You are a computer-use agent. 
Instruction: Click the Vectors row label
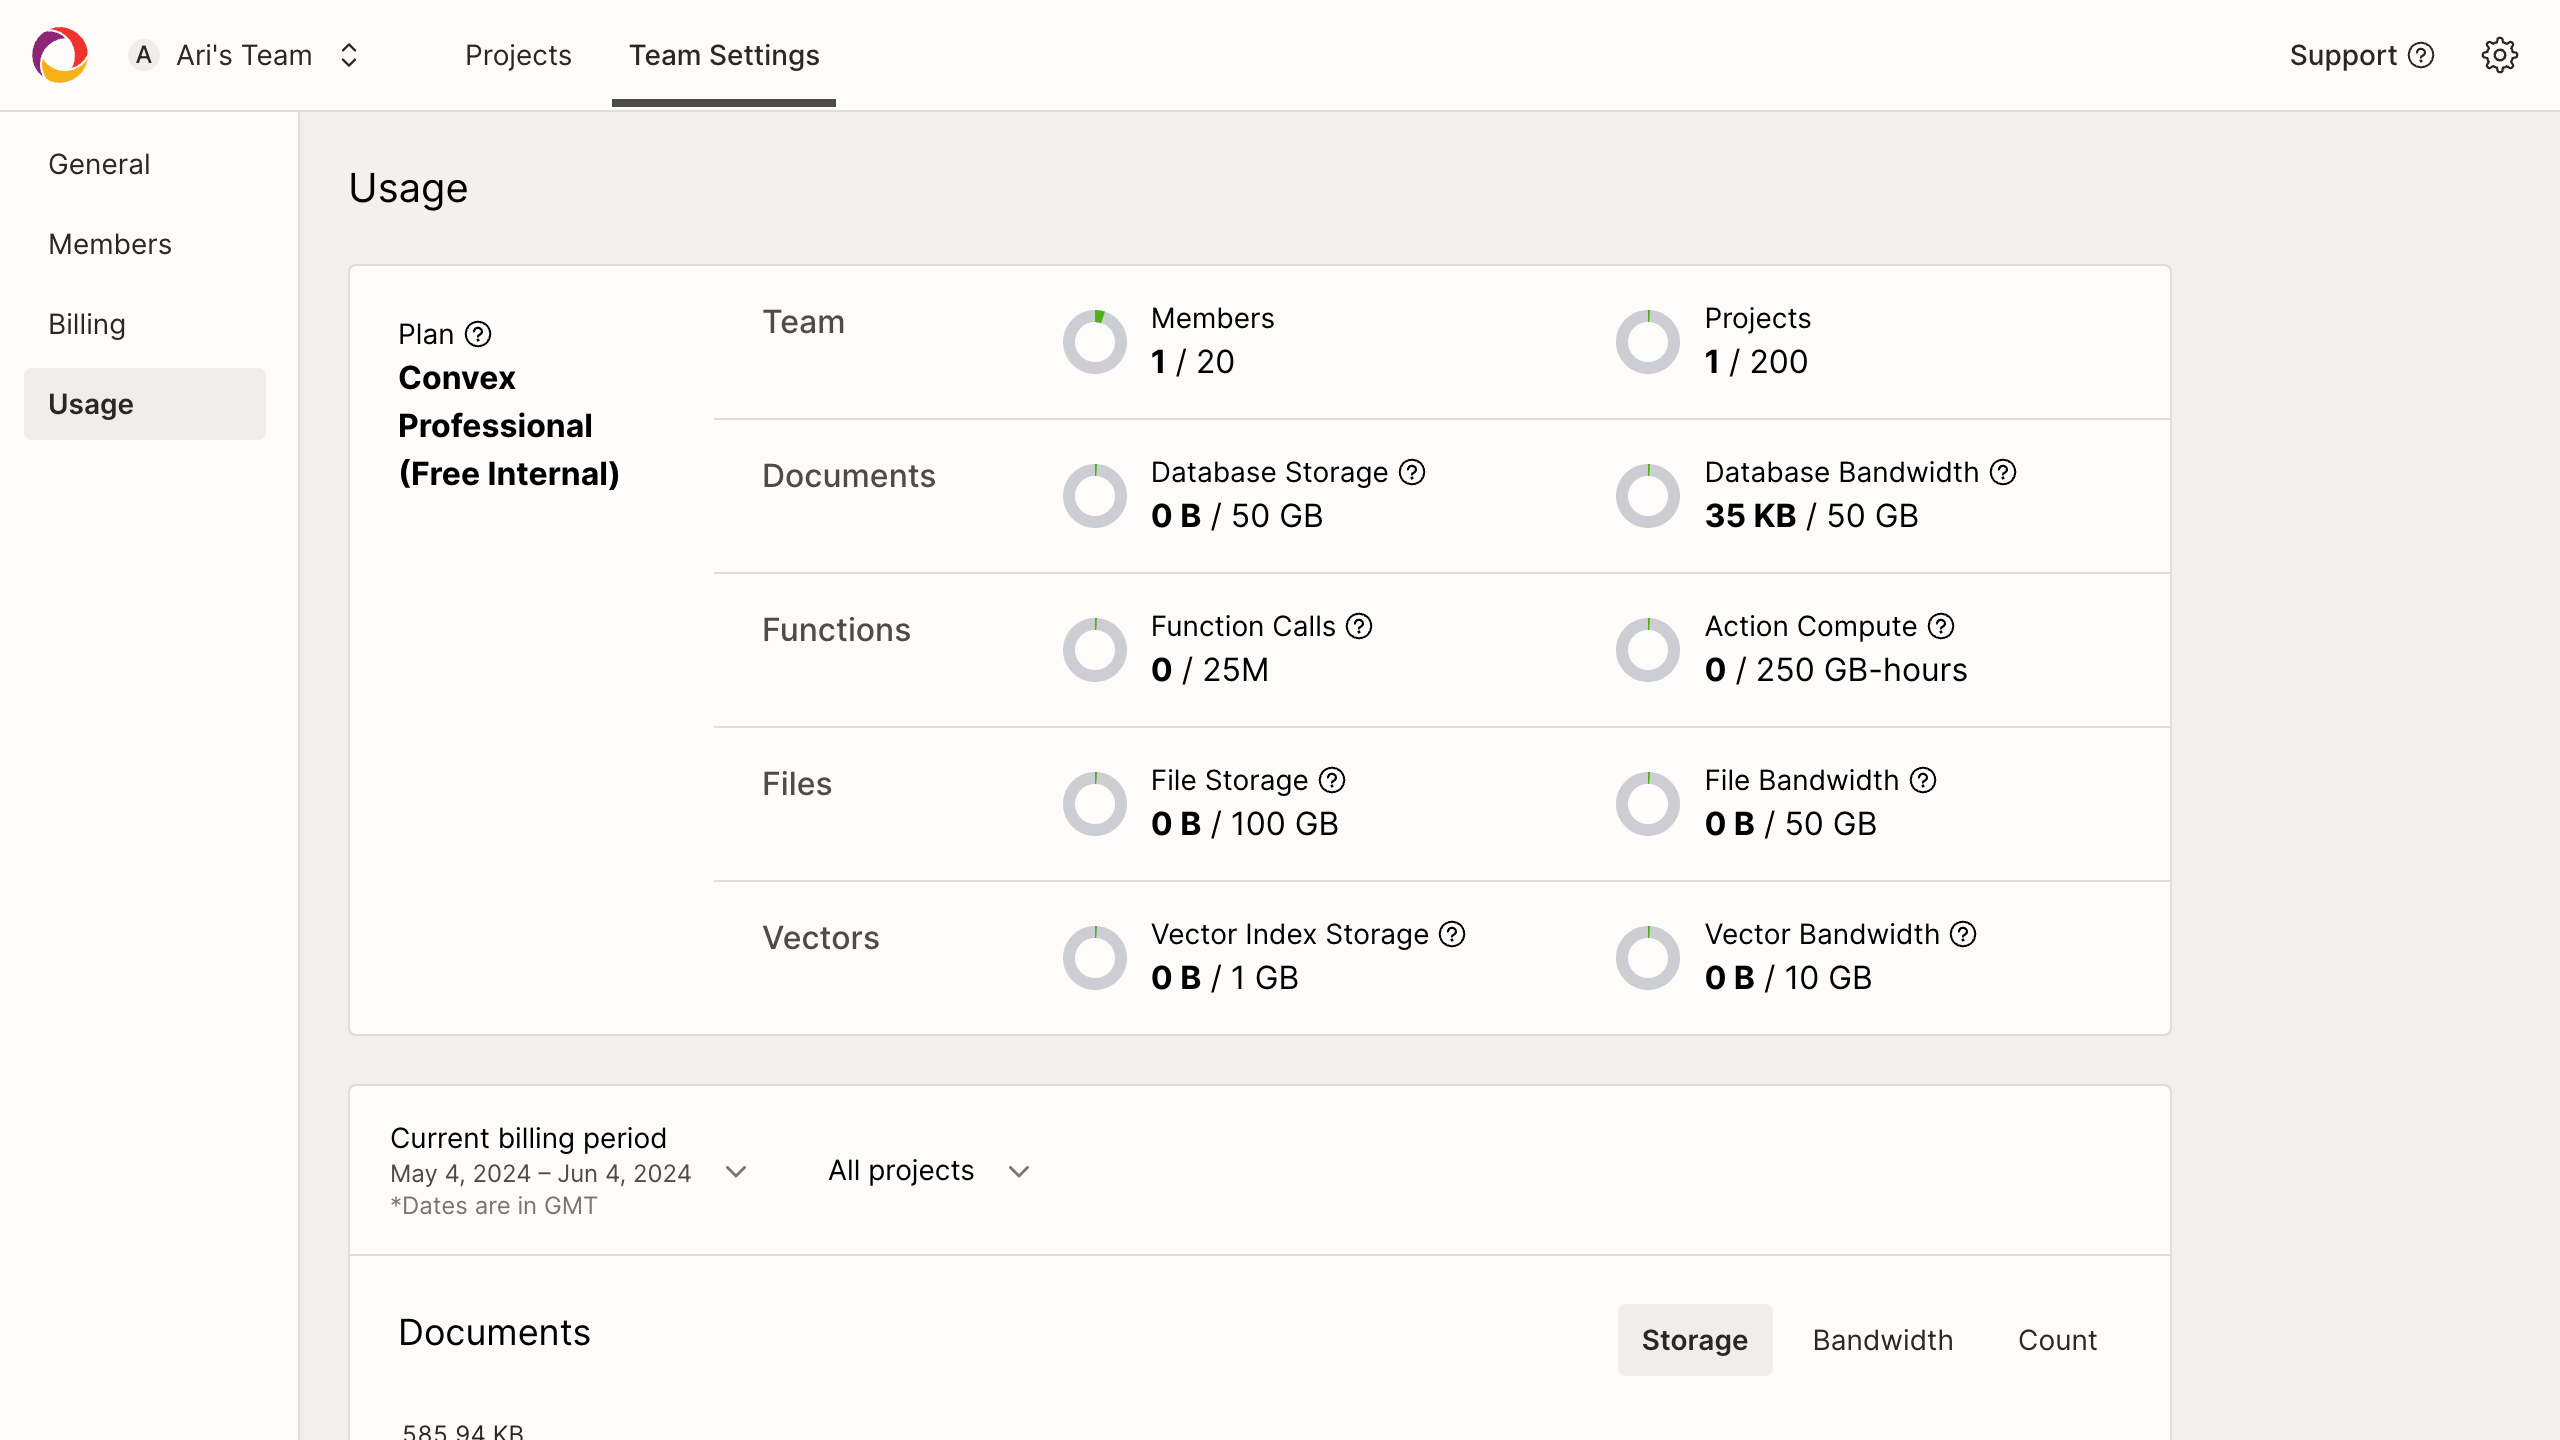[821, 938]
